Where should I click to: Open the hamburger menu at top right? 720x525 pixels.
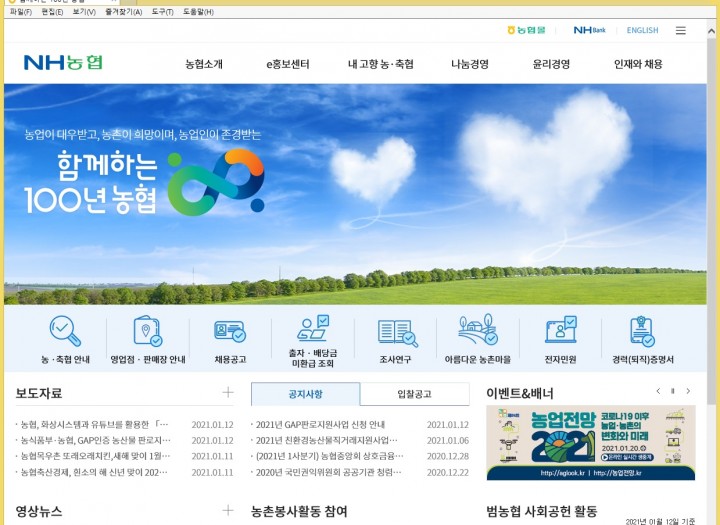tap(681, 30)
